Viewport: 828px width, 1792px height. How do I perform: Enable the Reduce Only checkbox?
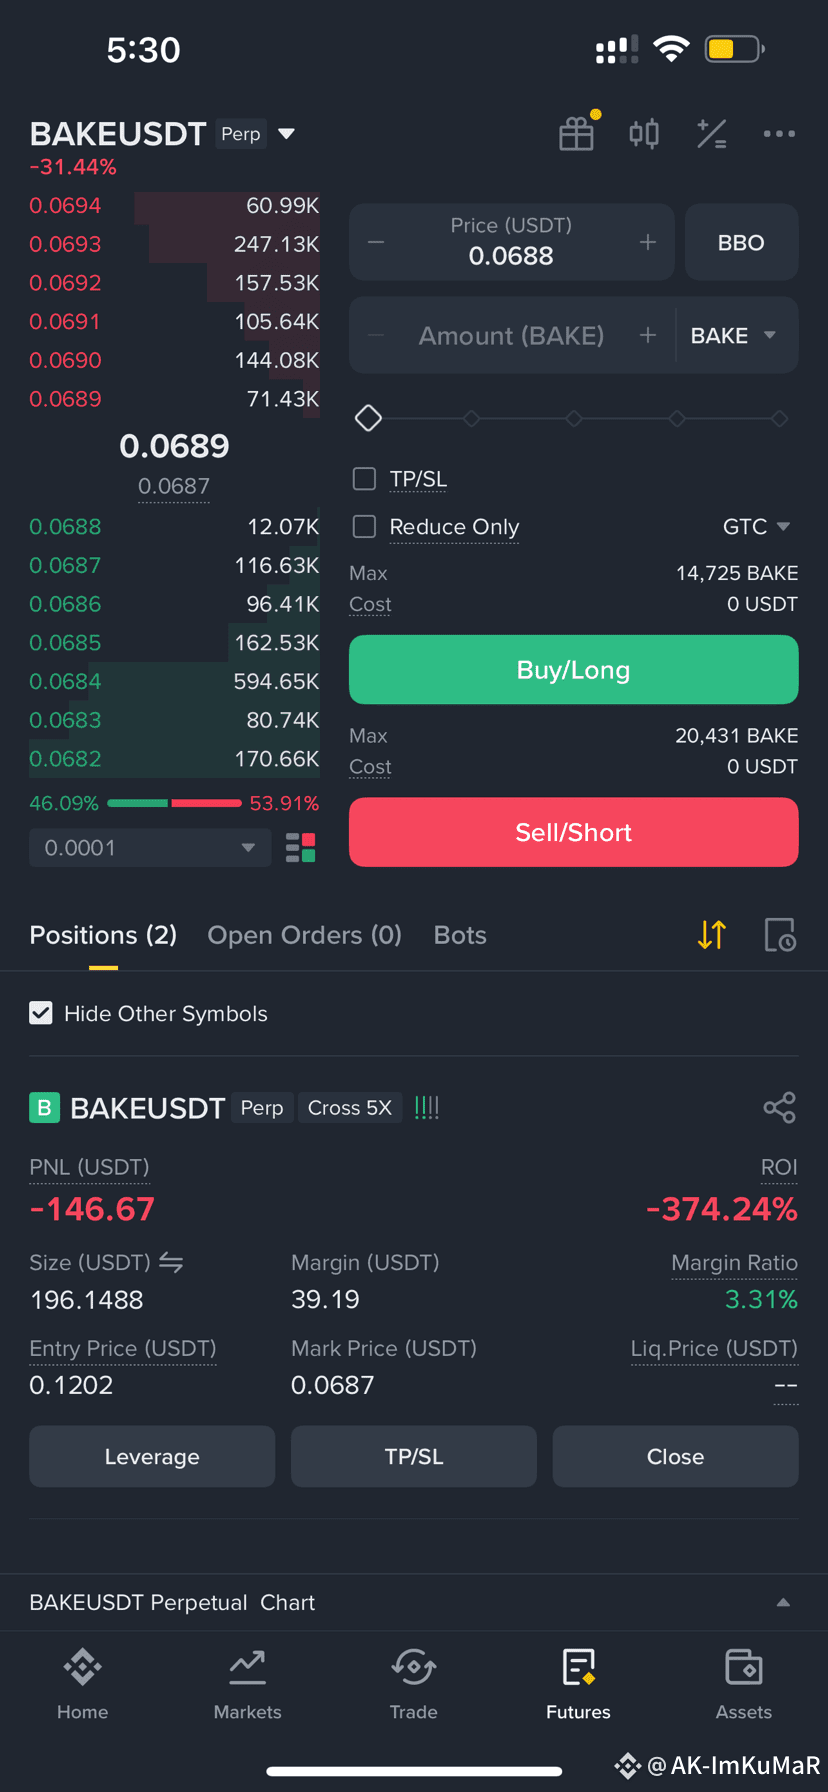[x=365, y=527]
